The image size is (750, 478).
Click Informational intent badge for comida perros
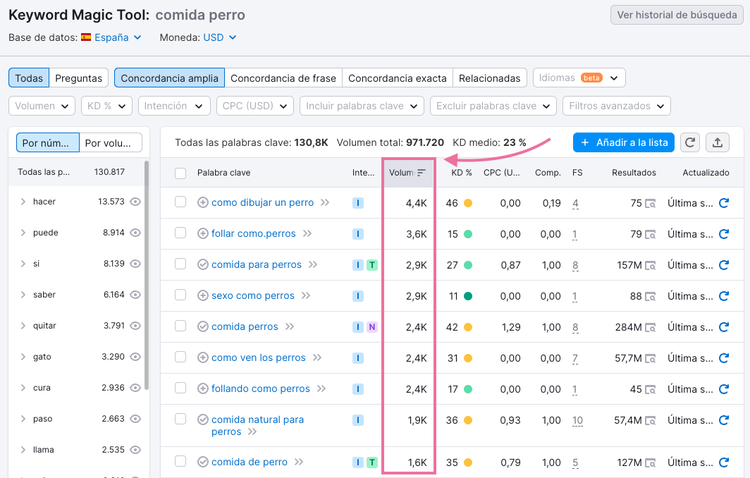358,327
